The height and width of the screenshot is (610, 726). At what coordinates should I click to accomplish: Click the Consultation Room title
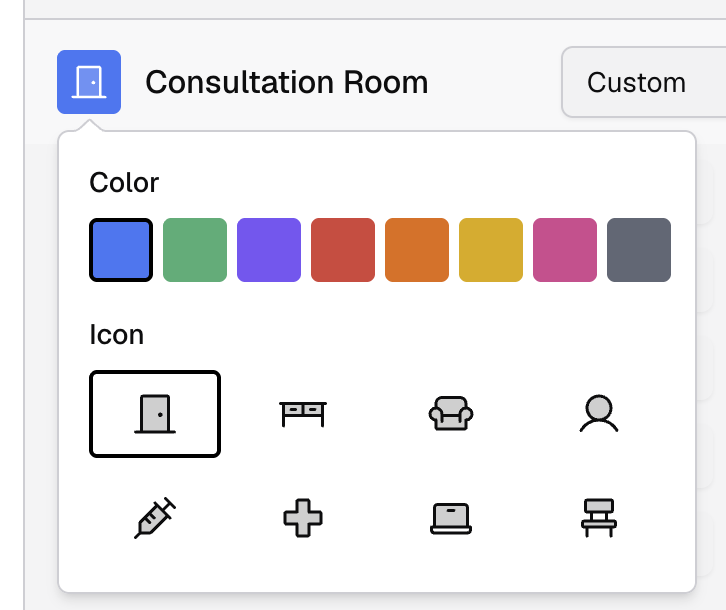click(287, 82)
